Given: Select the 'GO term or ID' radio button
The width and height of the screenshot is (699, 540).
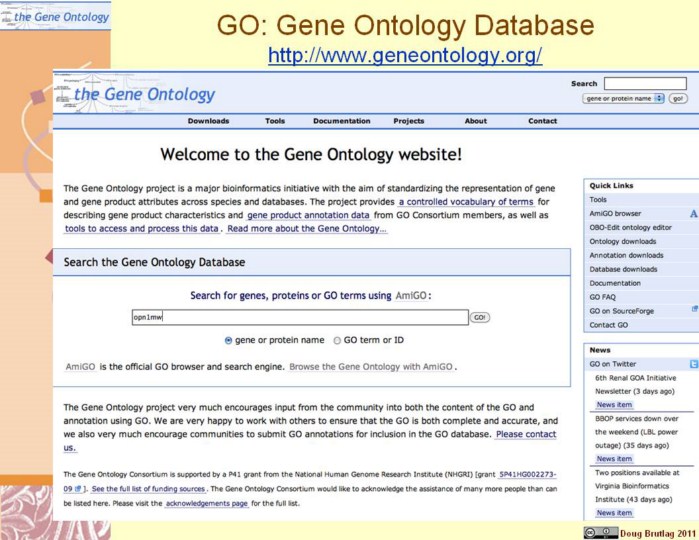Looking at the screenshot, I should [x=336, y=340].
